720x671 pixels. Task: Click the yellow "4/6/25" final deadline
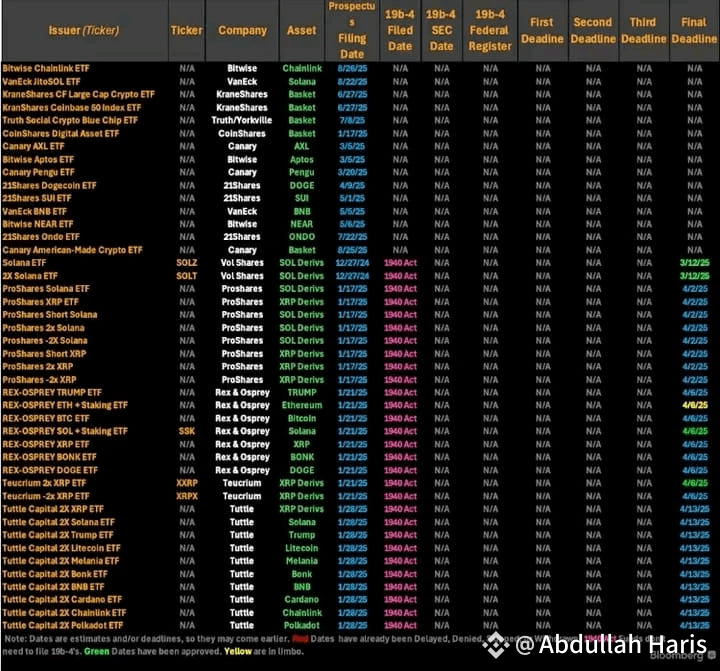click(695, 406)
